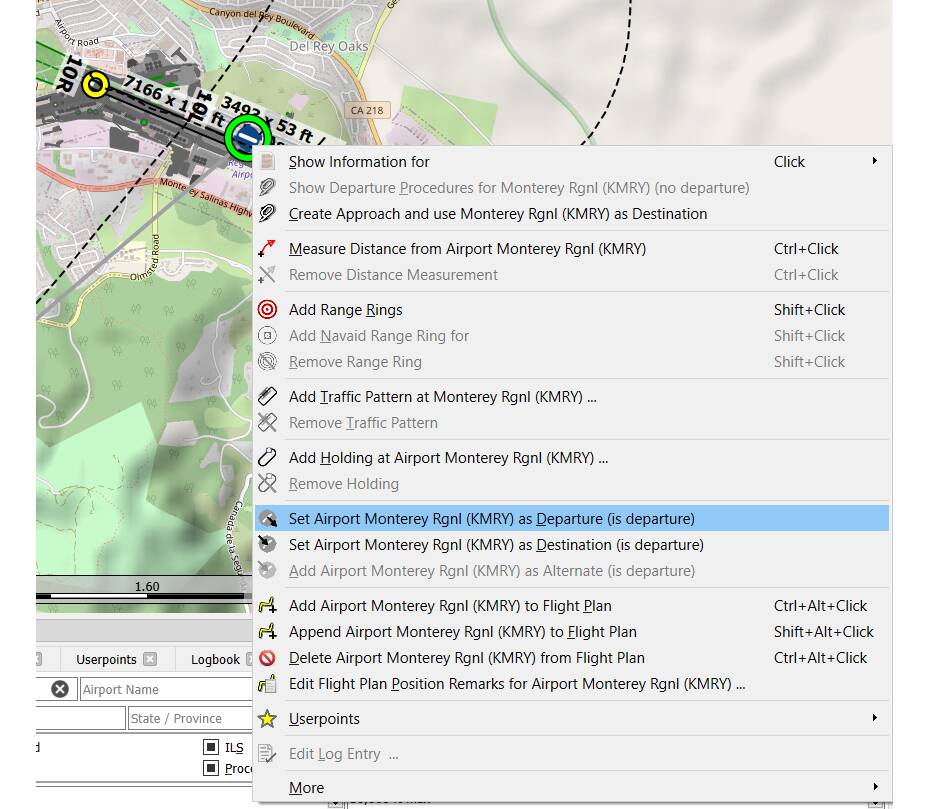Screen dimensions: 929x809
Task: Select Append Airport Monterey Rgnl to Flight Plan
Action: [571, 632]
